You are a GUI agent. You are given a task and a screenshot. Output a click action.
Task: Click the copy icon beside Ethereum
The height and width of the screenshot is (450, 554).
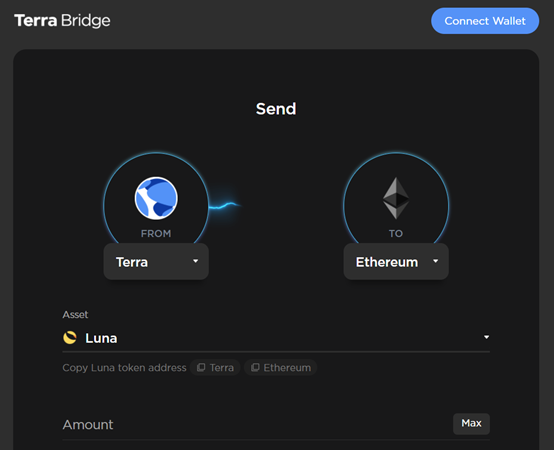pyautogui.click(x=255, y=367)
